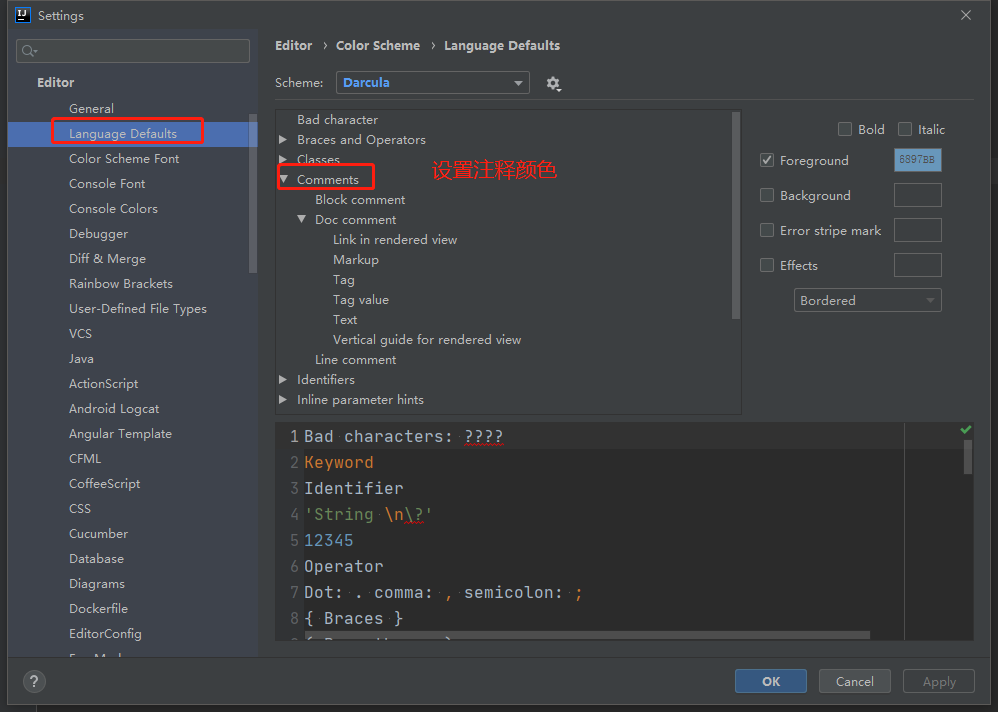Click the Cancel button
Viewport: 998px width, 712px height.
click(x=855, y=681)
